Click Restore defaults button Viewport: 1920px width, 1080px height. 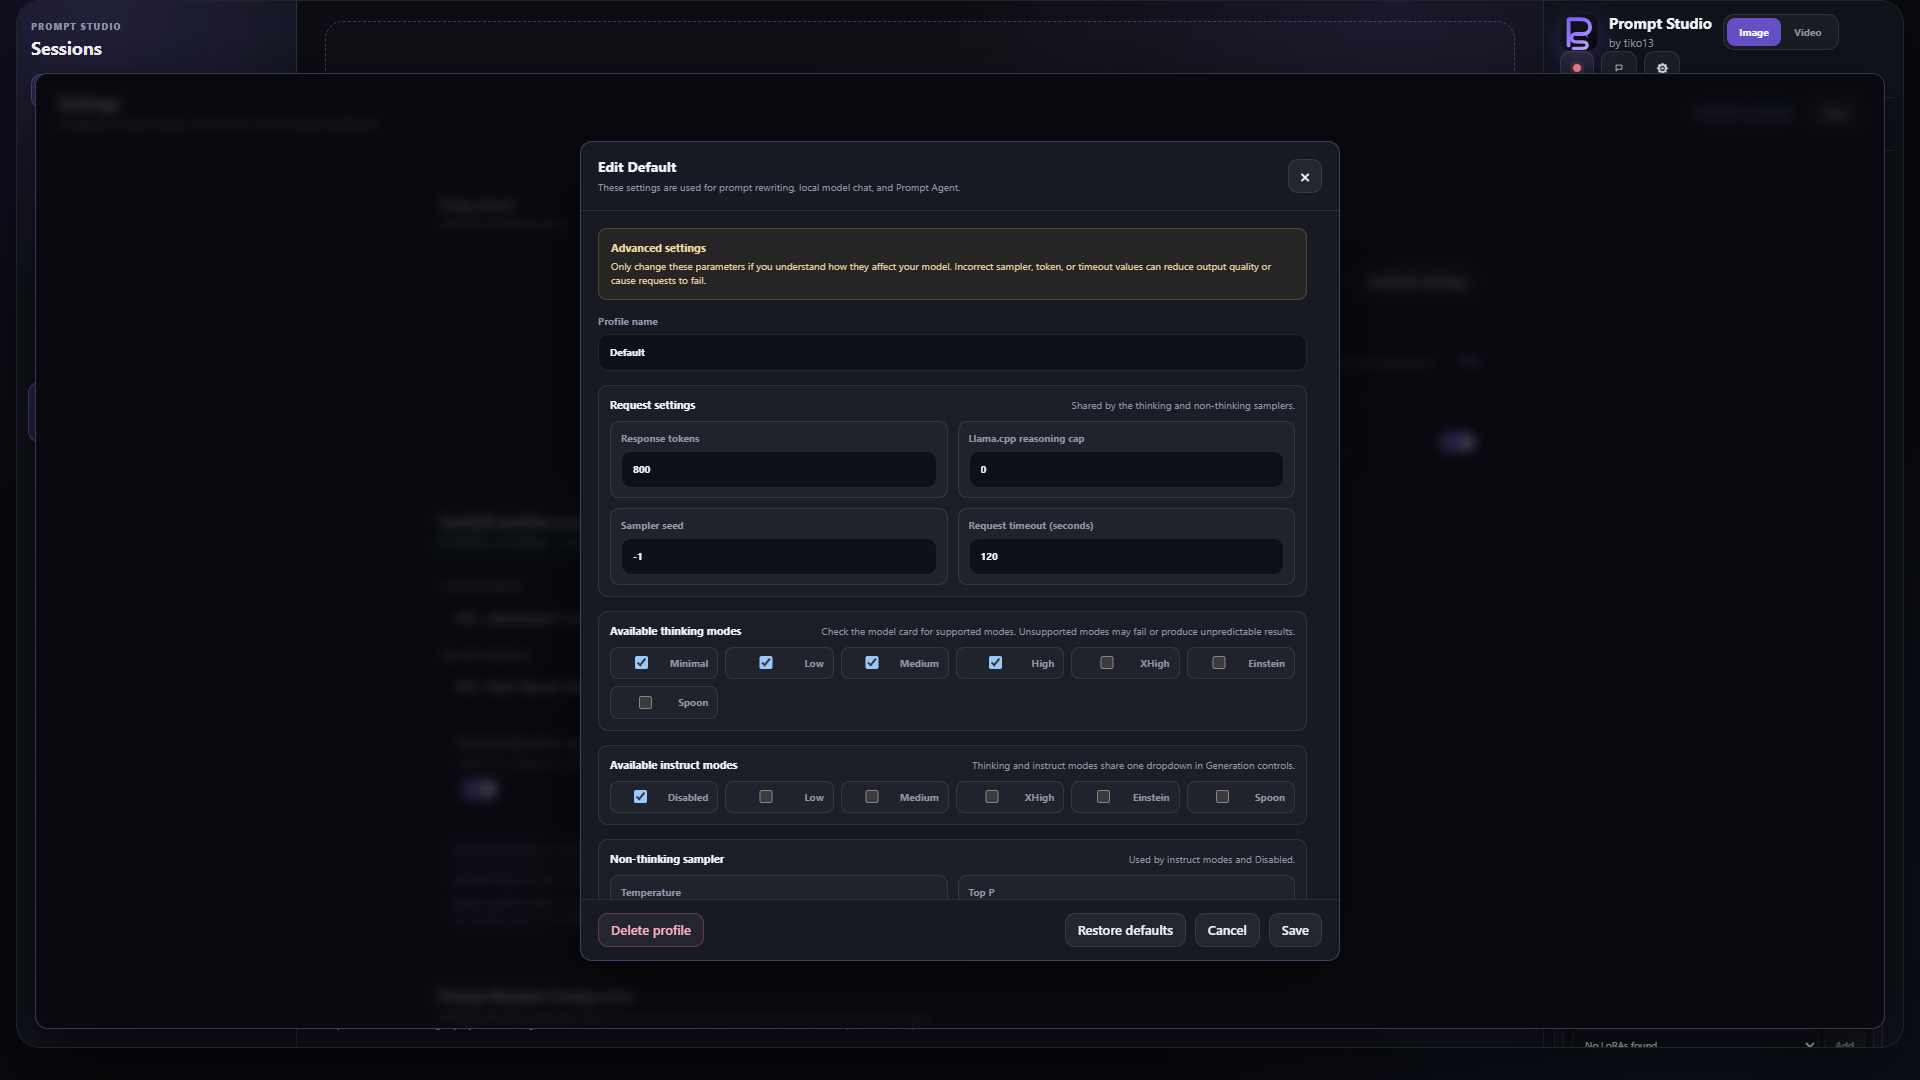click(x=1125, y=930)
